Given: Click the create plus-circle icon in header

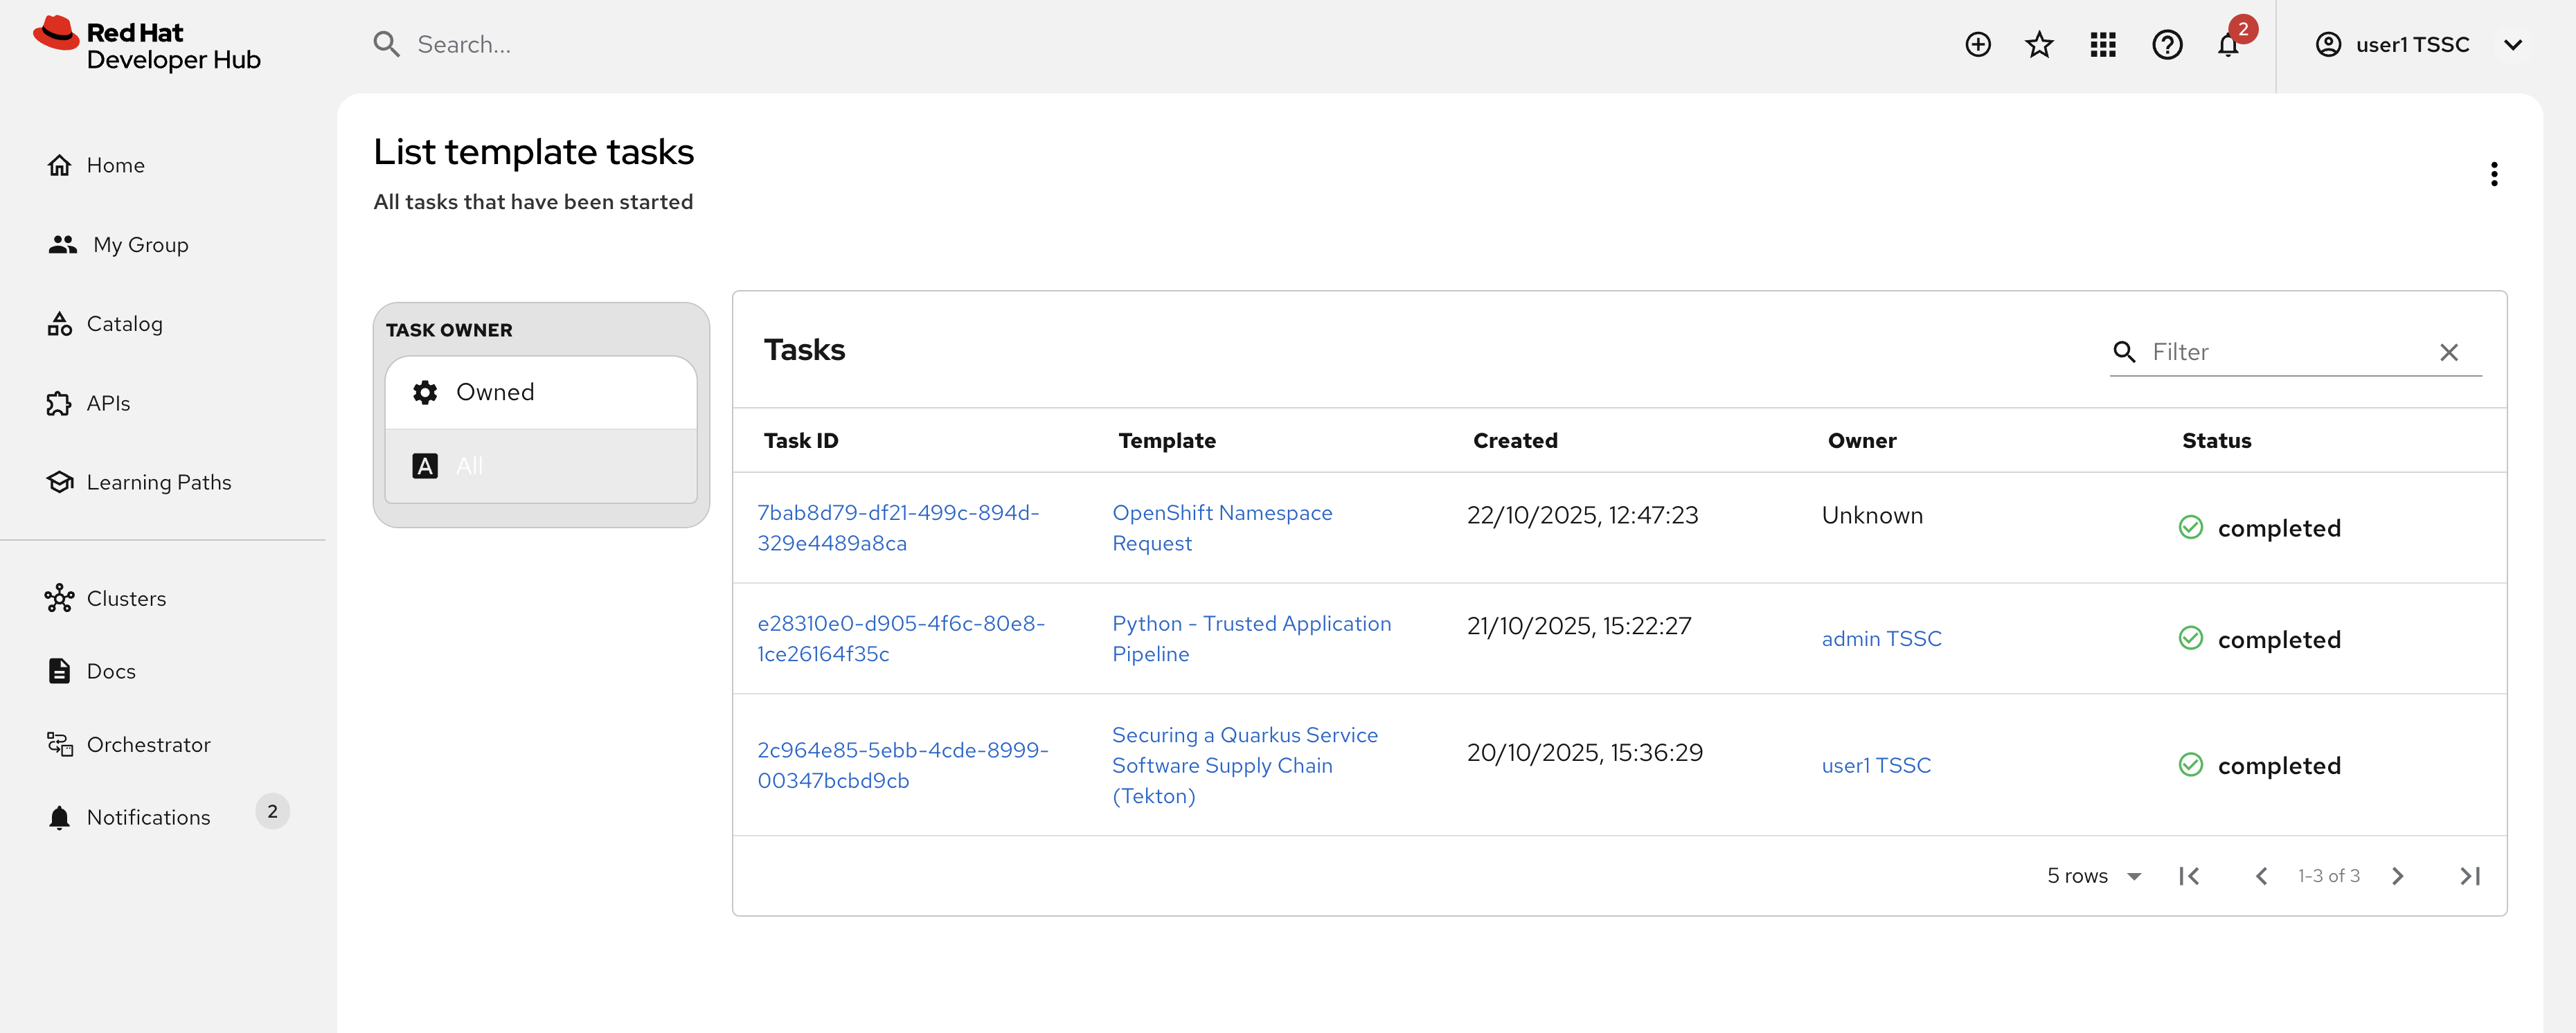Looking at the screenshot, I should tap(1977, 44).
